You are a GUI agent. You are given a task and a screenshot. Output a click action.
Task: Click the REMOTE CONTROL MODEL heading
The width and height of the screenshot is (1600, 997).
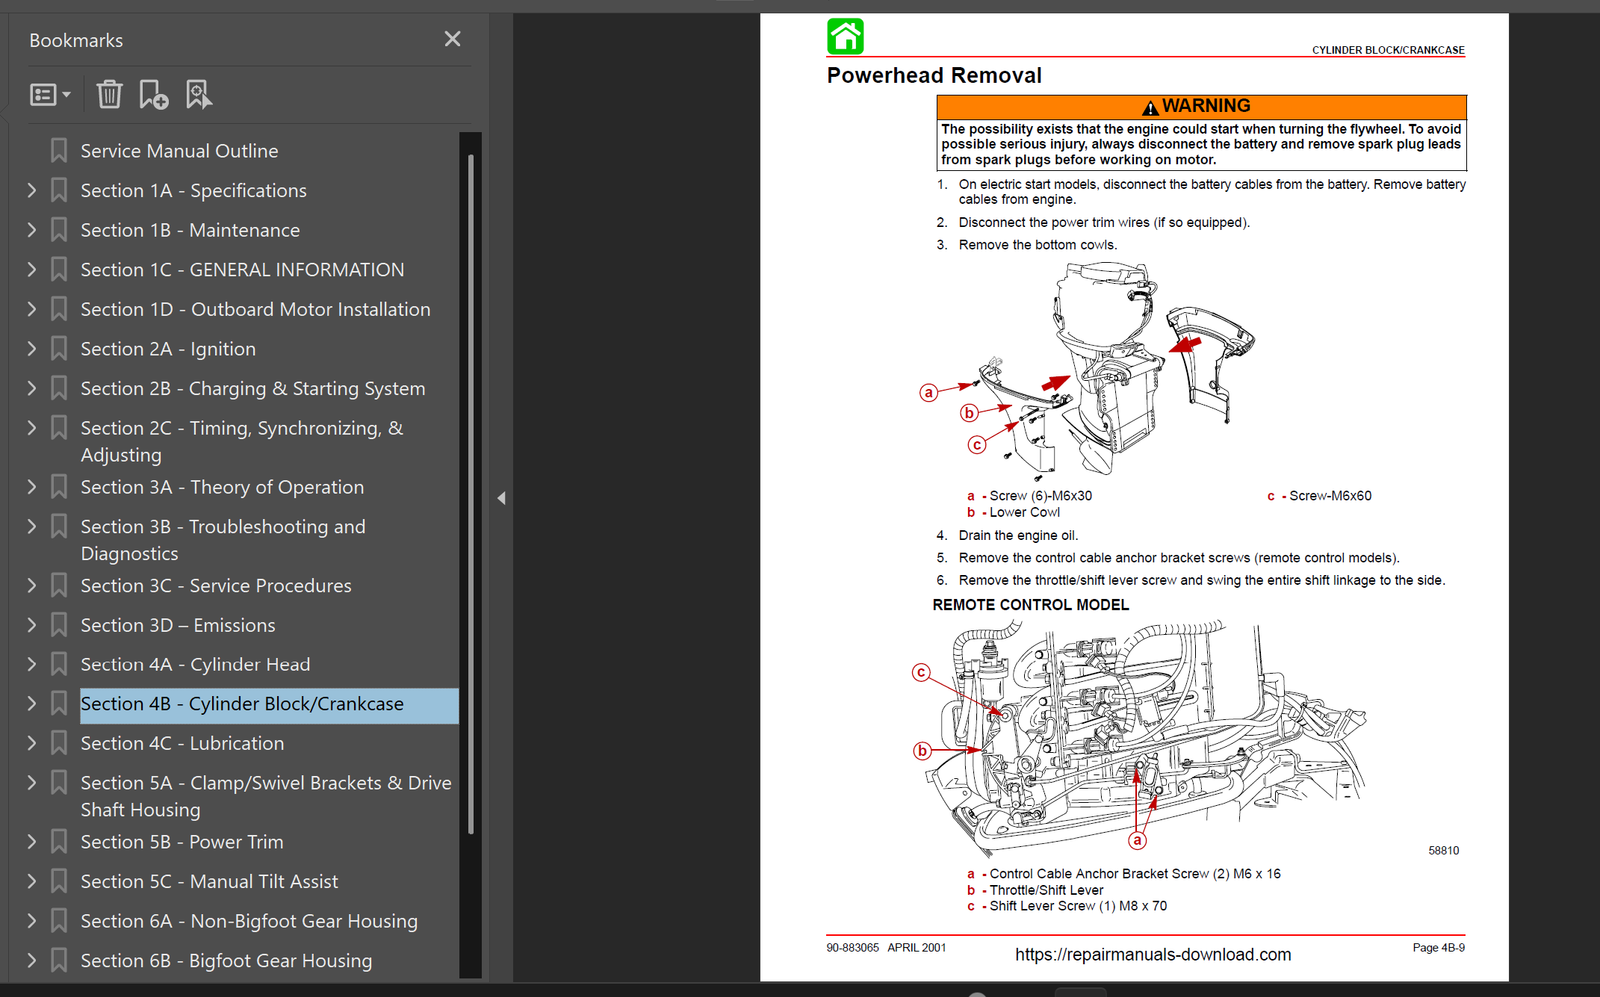click(1031, 605)
